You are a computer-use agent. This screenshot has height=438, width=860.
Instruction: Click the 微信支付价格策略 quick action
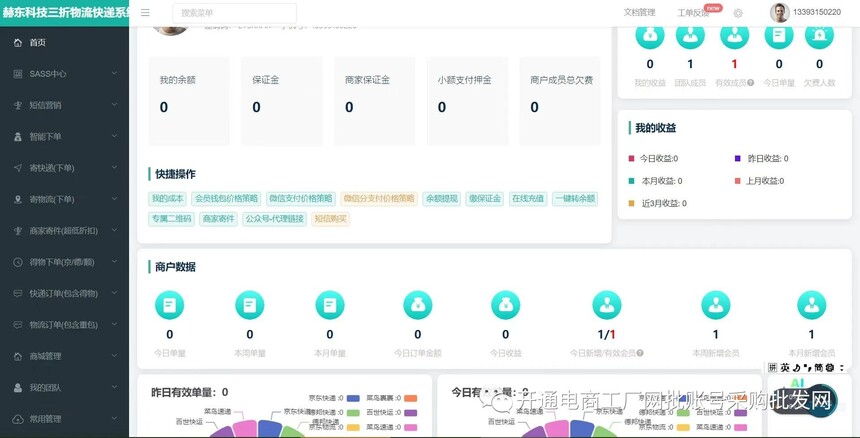click(301, 198)
